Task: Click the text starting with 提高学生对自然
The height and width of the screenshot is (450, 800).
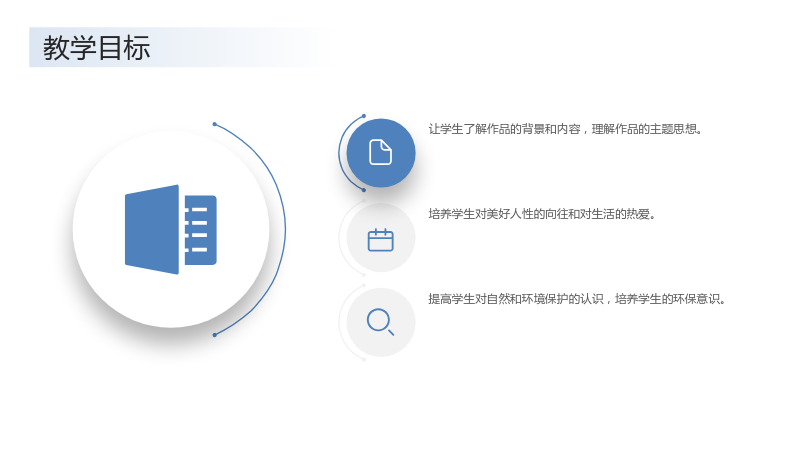Action: click(x=577, y=298)
